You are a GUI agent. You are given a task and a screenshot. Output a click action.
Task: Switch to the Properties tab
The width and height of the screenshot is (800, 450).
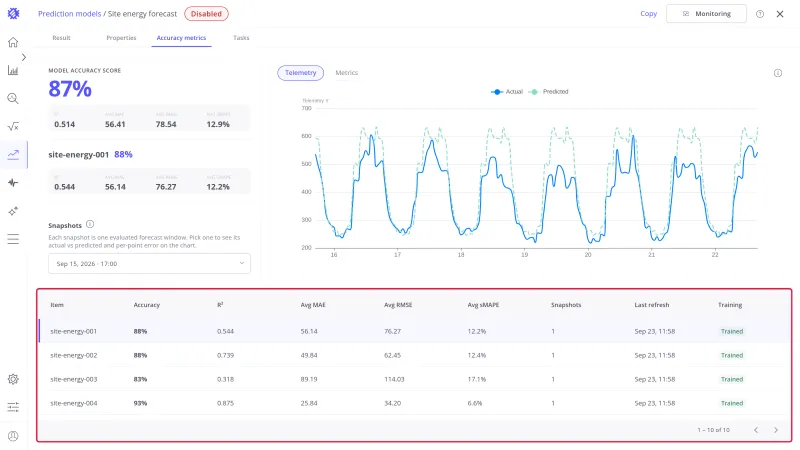pos(121,38)
